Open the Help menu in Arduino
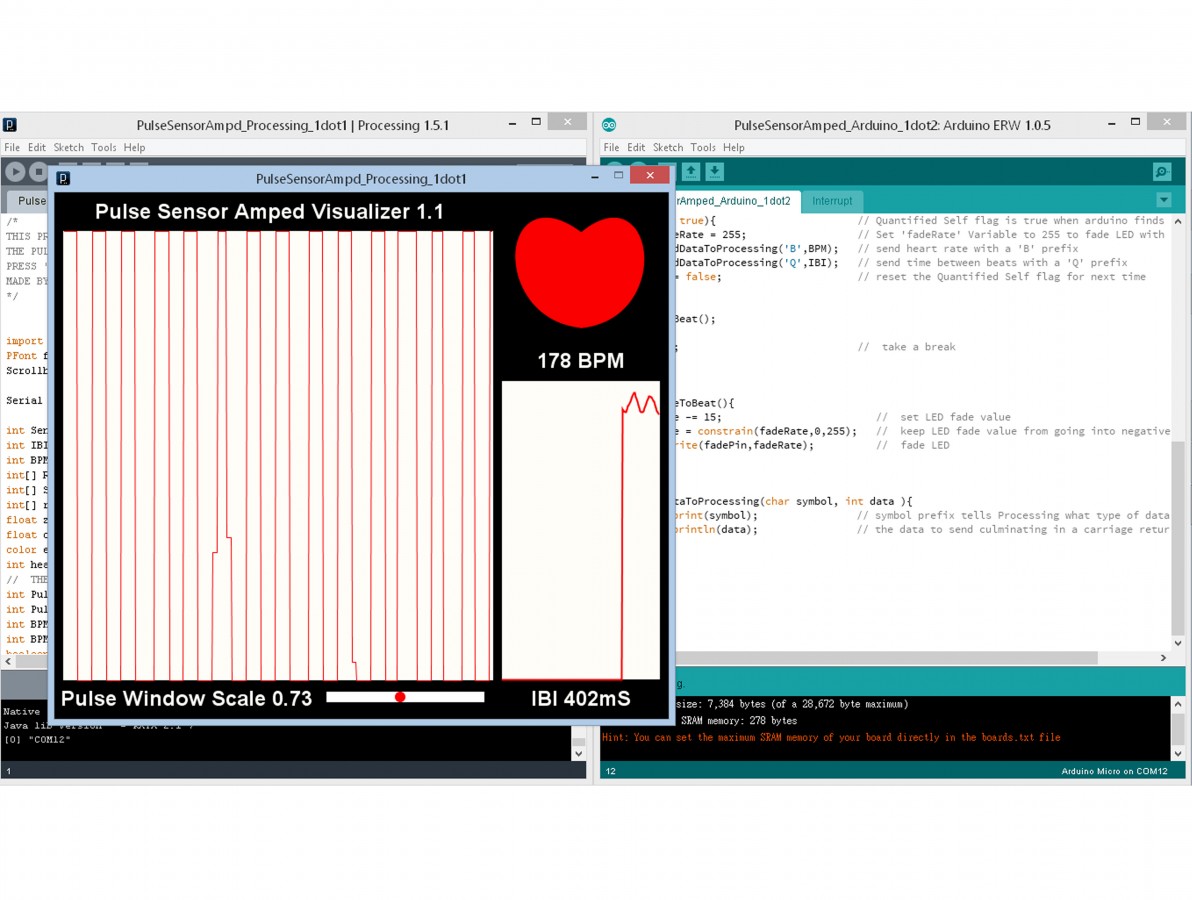 (734, 147)
